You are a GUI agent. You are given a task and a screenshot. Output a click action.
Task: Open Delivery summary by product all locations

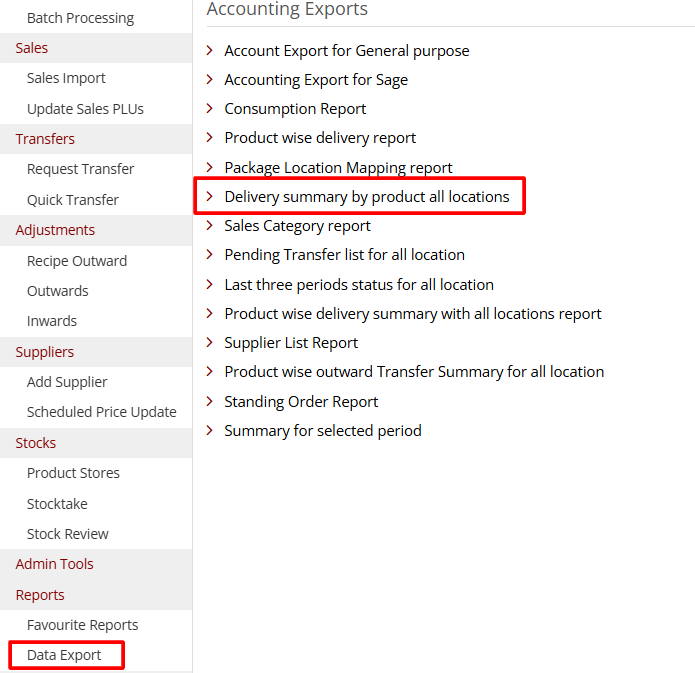[x=366, y=197]
